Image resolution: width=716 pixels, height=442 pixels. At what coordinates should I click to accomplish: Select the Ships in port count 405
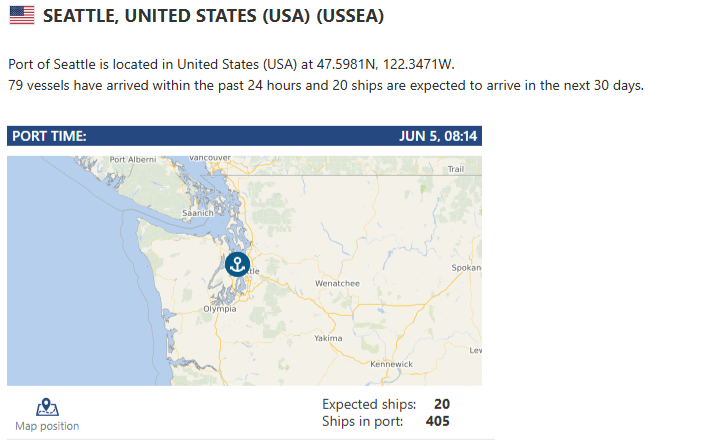pyautogui.click(x=437, y=421)
